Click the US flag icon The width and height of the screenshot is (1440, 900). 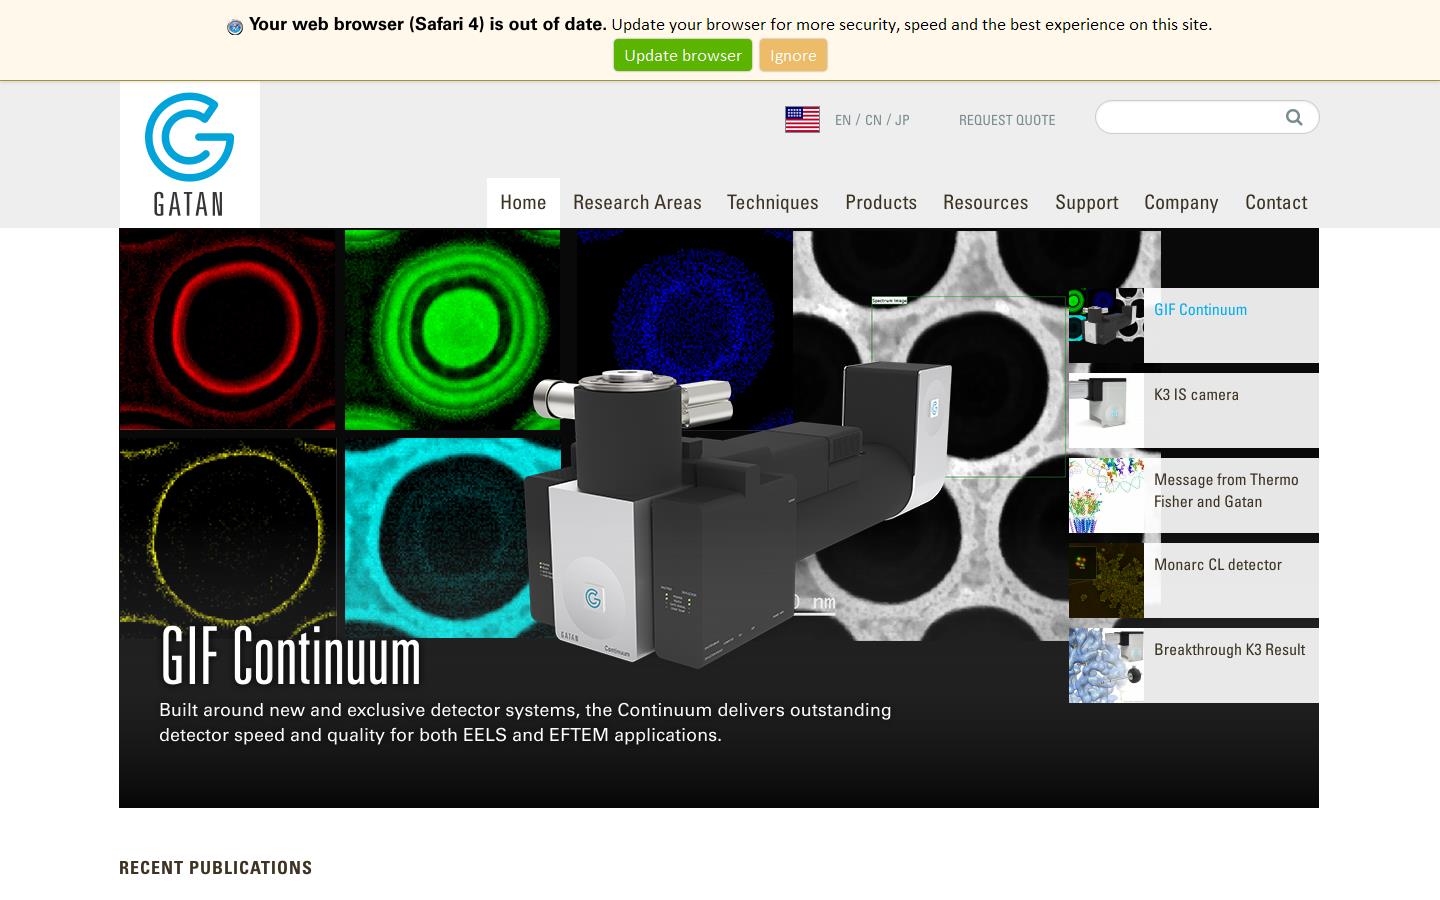802,119
